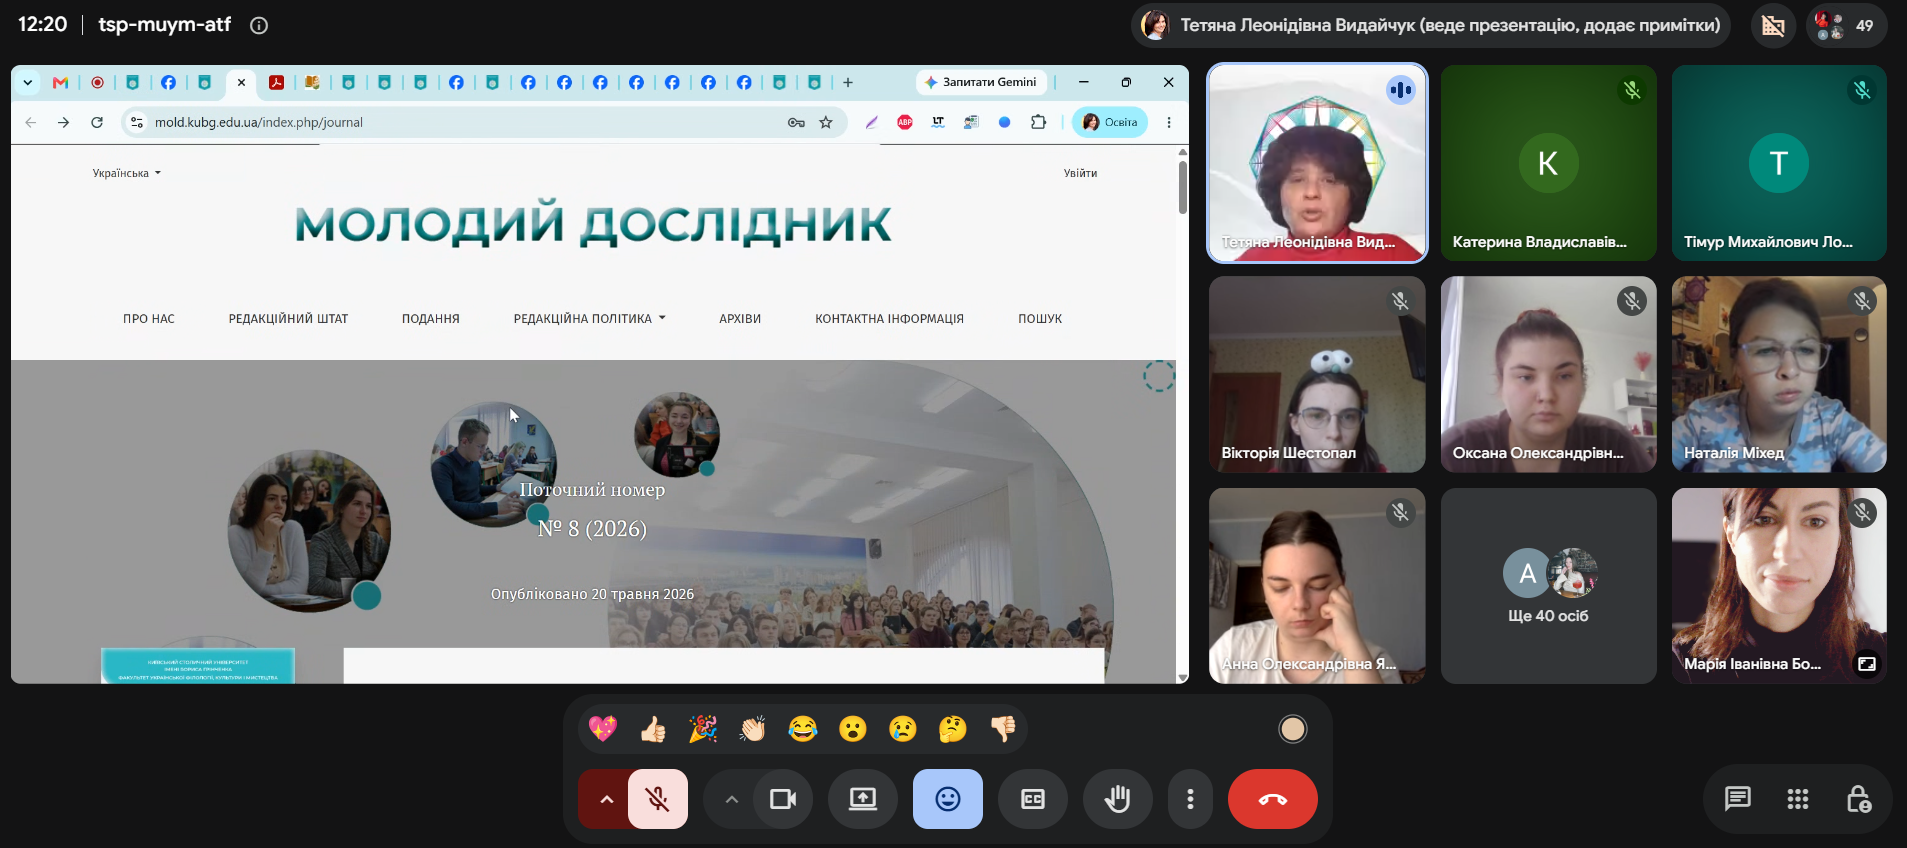The image size is (1907, 848).
Task: Open the Activities grid icon
Action: 1797,799
